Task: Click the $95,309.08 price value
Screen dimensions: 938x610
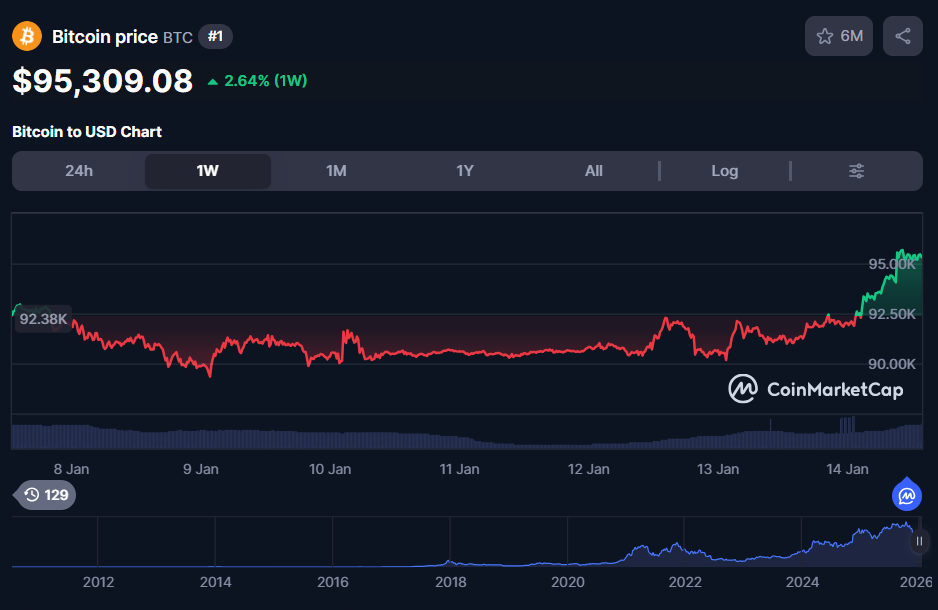Action: [102, 81]
